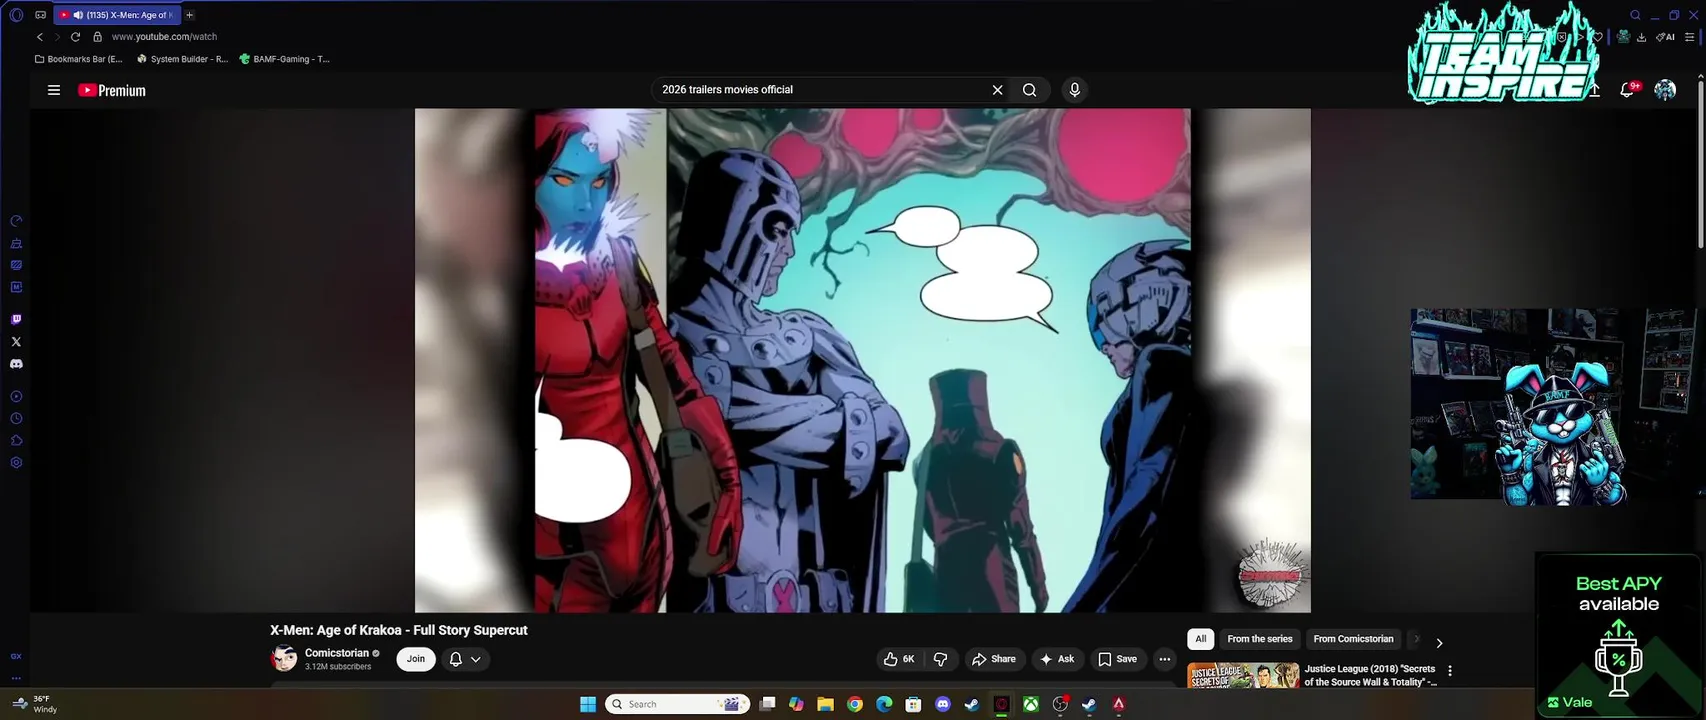Show more filter chips with the arrow
Screen dimensions: 1706x720
coord(1439,643)
